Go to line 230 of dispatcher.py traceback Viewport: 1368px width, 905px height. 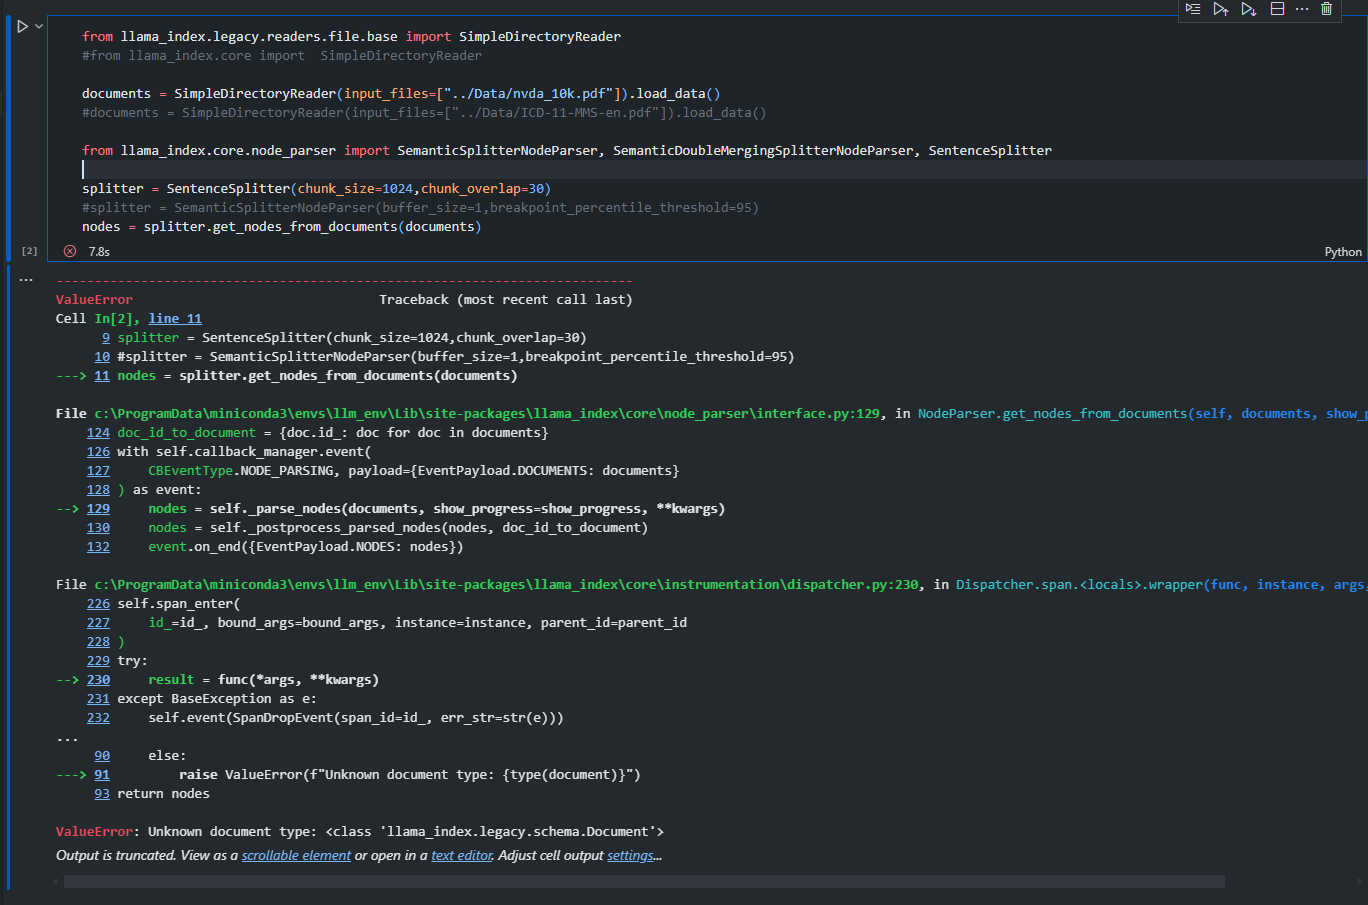pyautogui.click(x=98, y=680)
